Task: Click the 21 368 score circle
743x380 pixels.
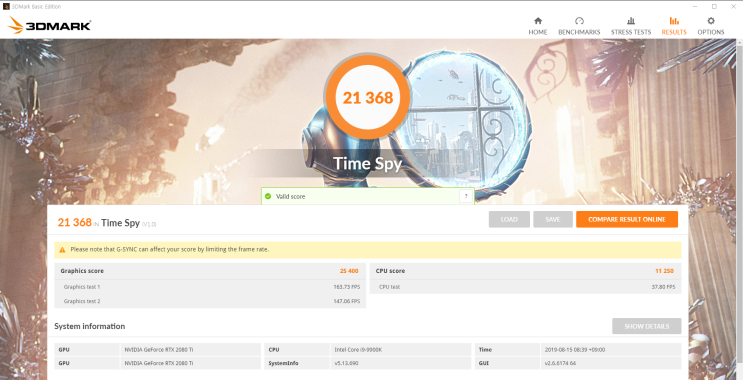Action: click(368, 98)
